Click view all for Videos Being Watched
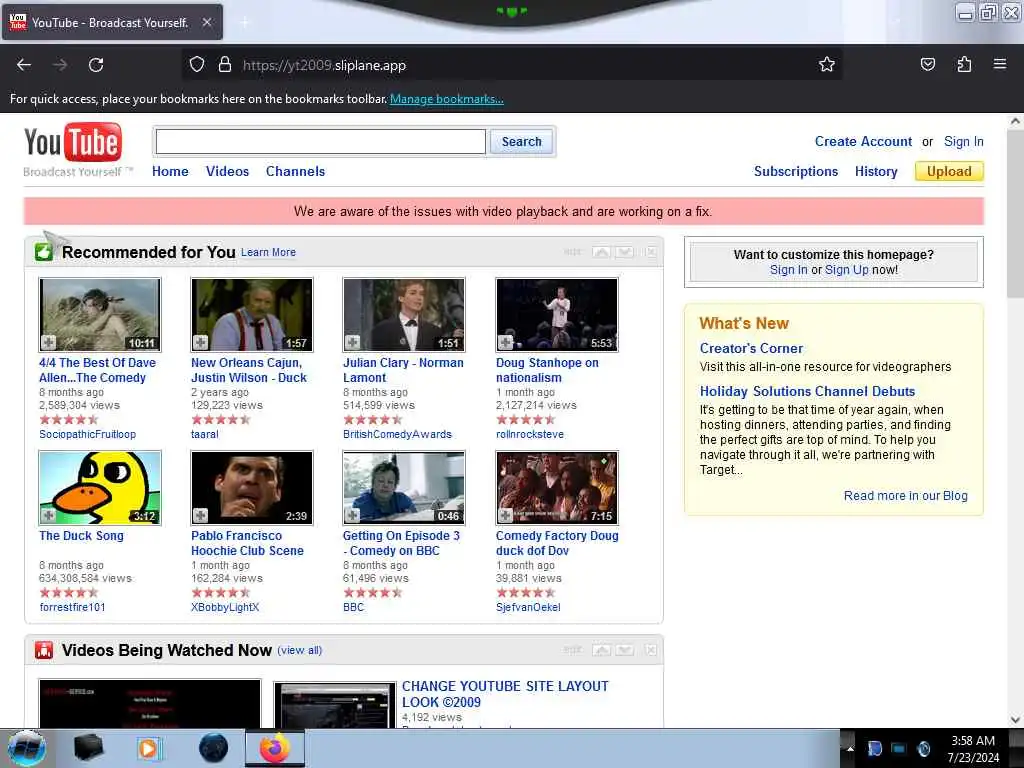 (300, 650)
